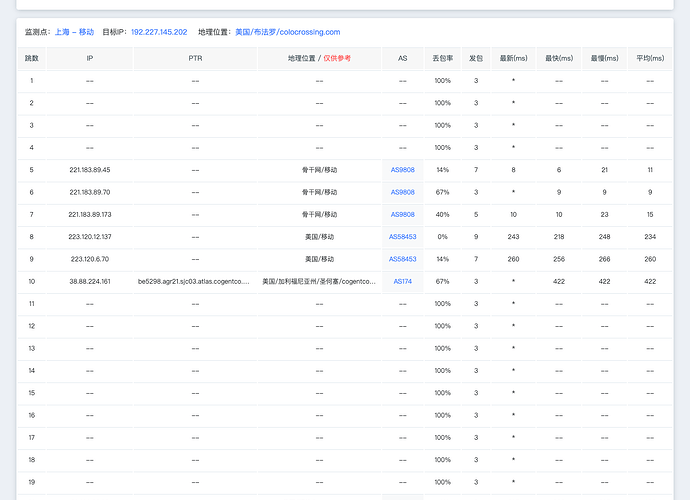
Task: Click the 跳数 column header
Action: click(x=32, y=59)
